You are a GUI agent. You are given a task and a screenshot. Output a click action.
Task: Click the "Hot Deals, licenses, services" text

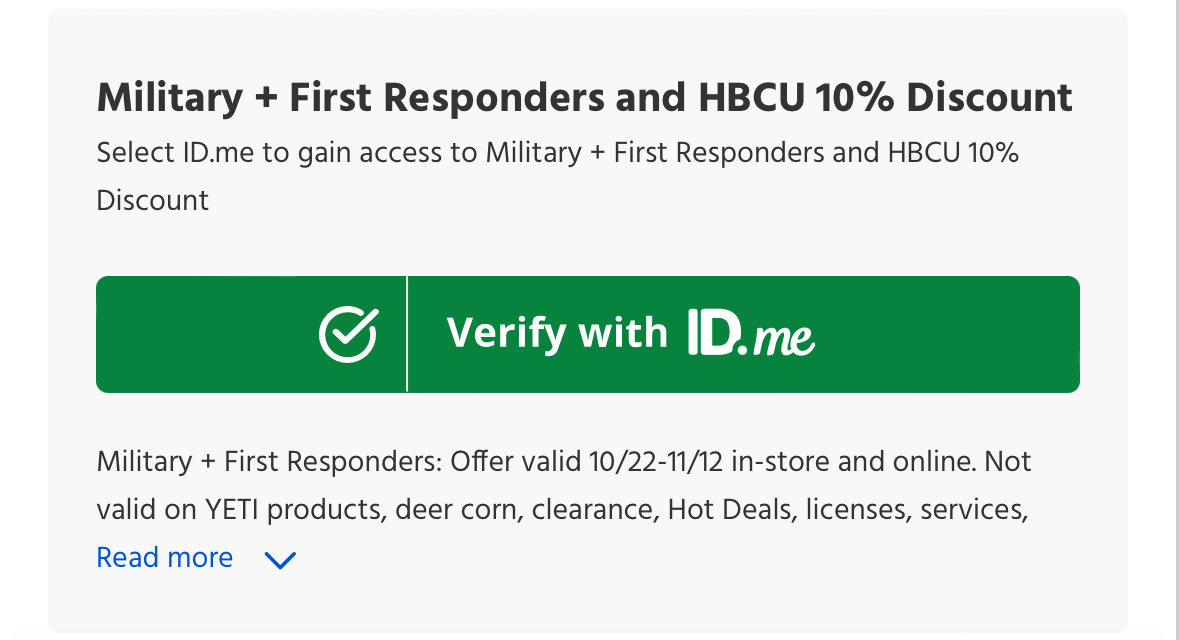point(847,510)
